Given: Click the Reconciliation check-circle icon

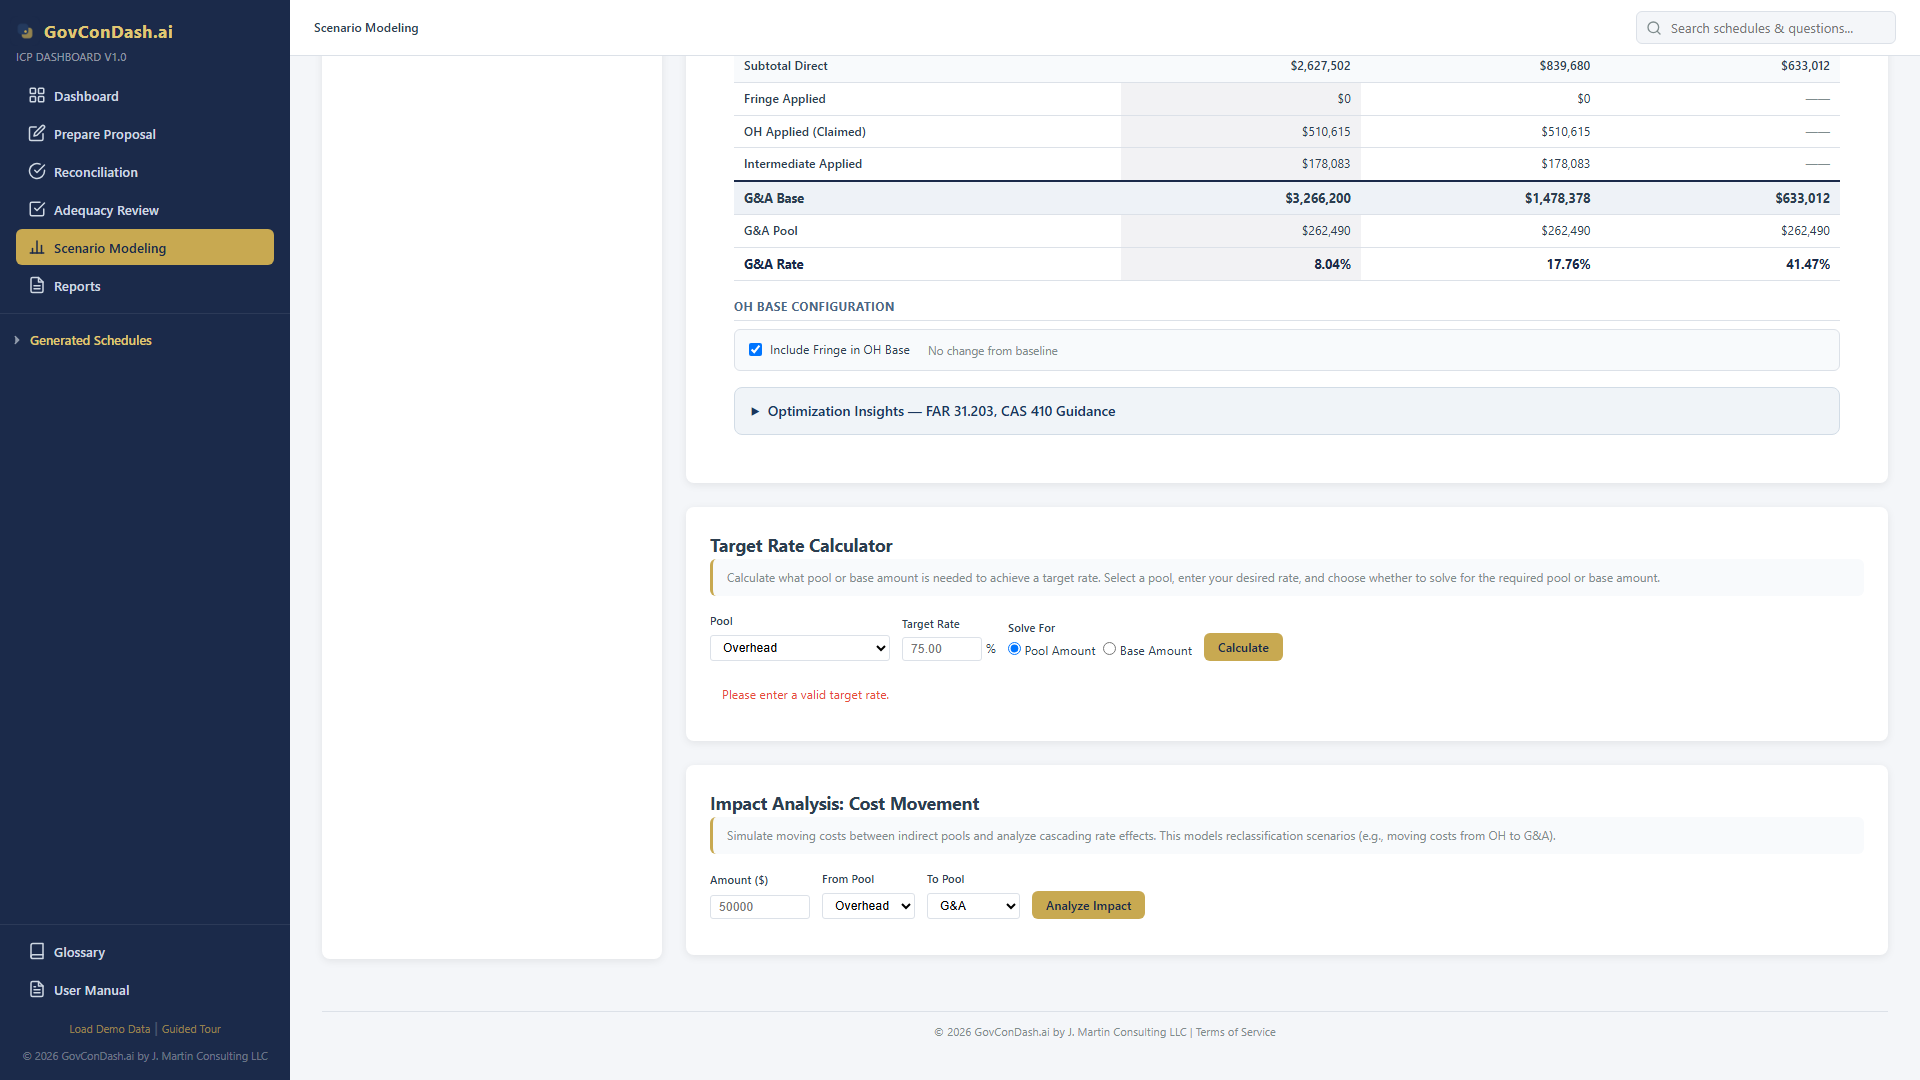Looking at the screenshot, I should (37, 172).
